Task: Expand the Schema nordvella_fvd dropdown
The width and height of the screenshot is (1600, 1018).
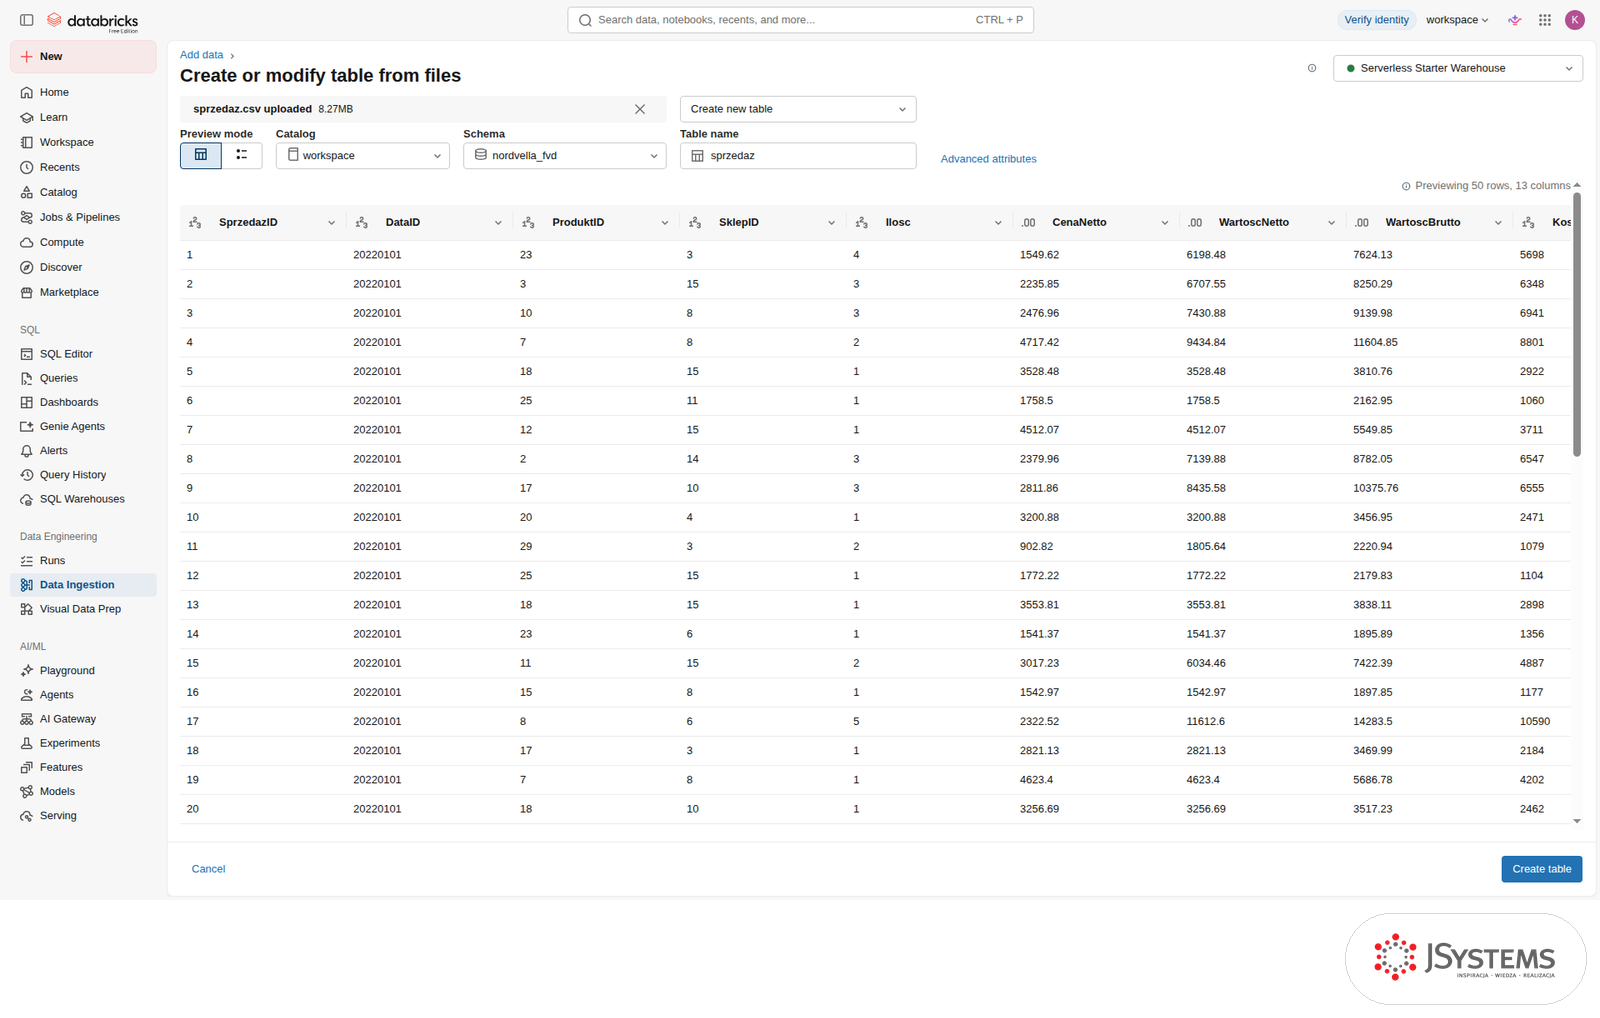Action: (565, 156)
